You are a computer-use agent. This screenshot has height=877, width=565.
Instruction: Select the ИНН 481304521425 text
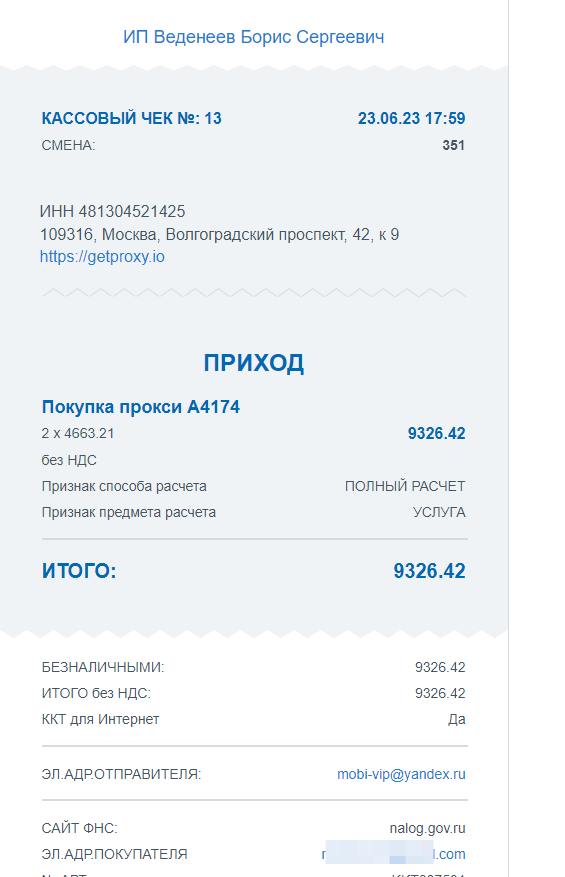pyautogui.click(x=112, y=211)
